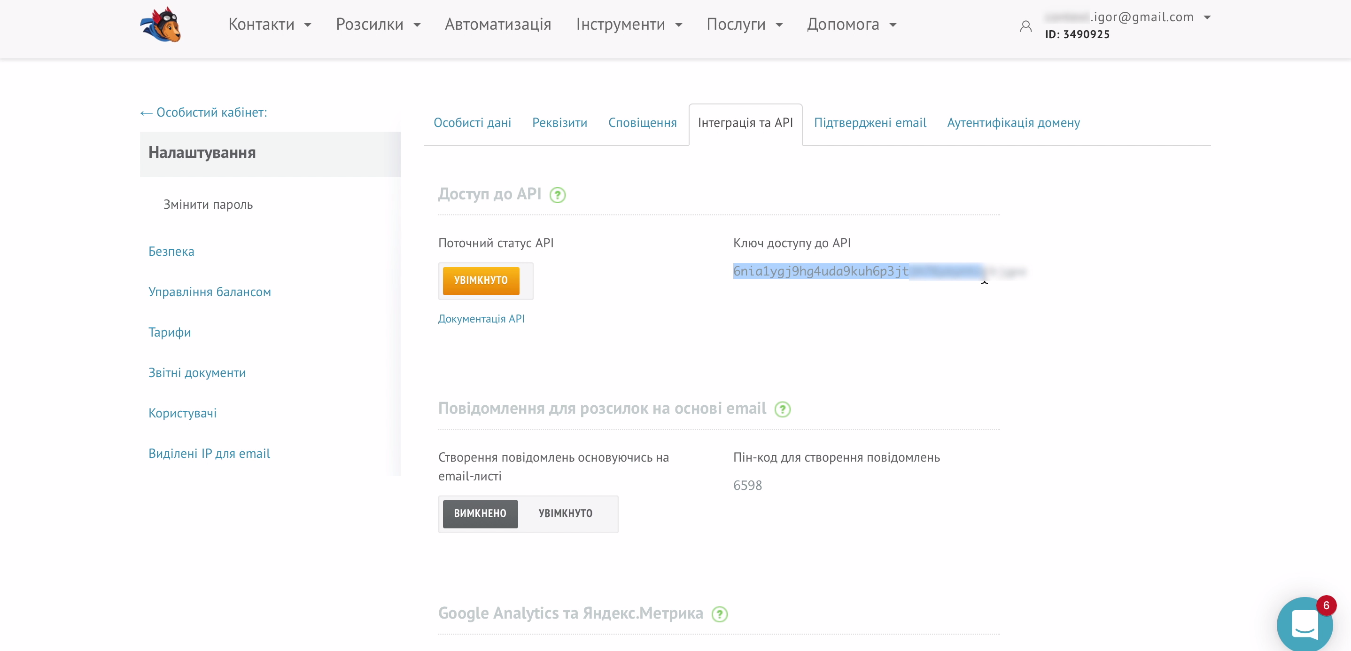Open help tooltip beside Google Analytics heading

click(x=720, y=614)
